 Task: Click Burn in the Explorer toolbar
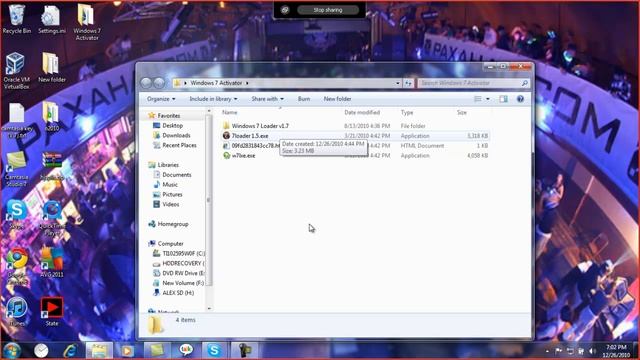point(304,99)
